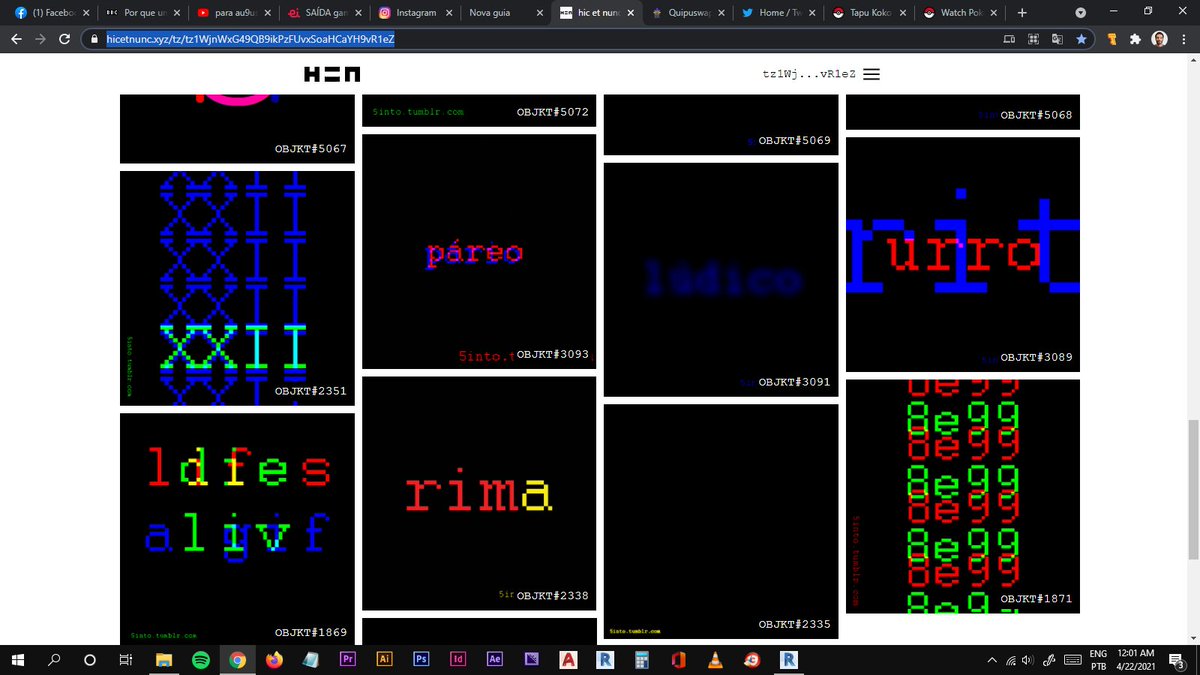
Task: Expand the tab search dropdown arrow
Action: tap(1080, 13)
